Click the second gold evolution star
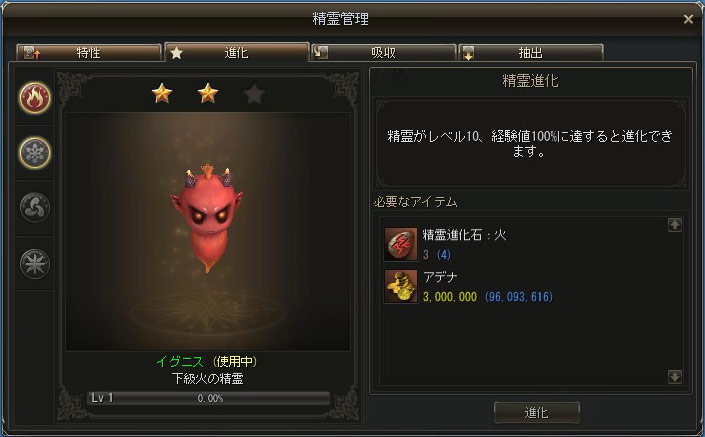Image resolution: width=705 pixels, height=437 pixels. [x=208, y=94]
